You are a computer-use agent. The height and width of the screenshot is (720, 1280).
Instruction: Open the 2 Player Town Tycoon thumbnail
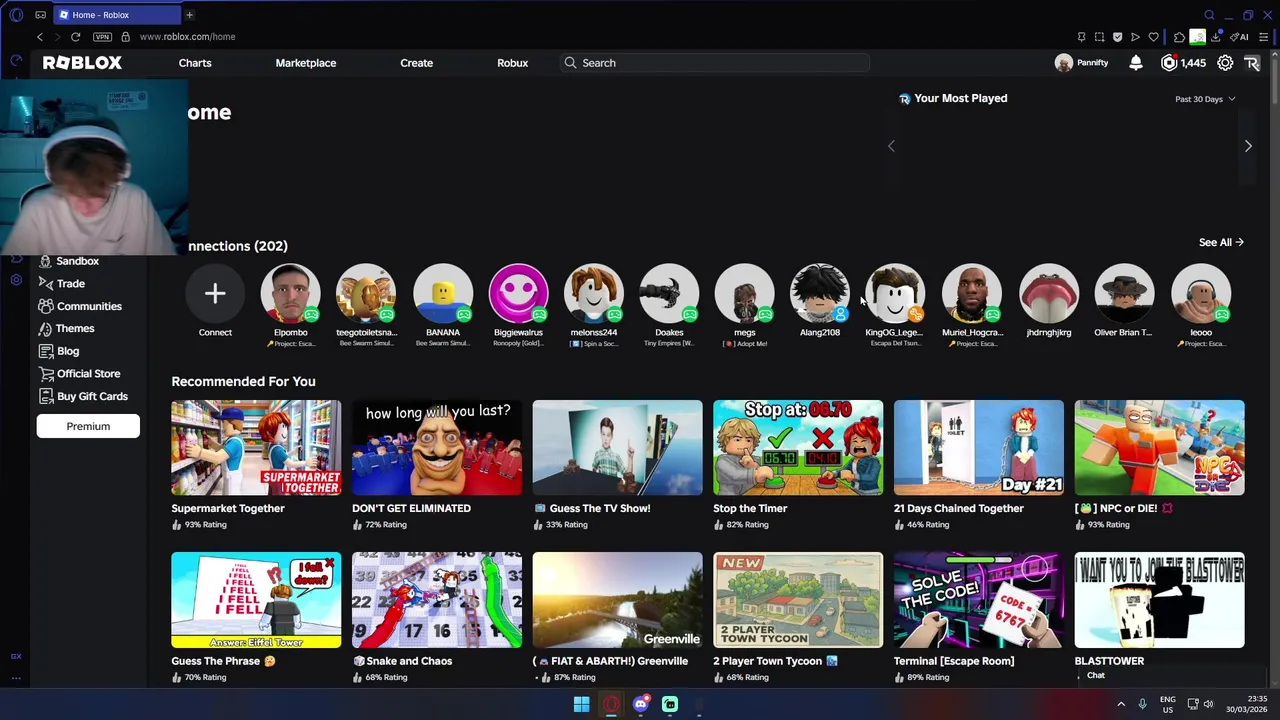[798, 600]
